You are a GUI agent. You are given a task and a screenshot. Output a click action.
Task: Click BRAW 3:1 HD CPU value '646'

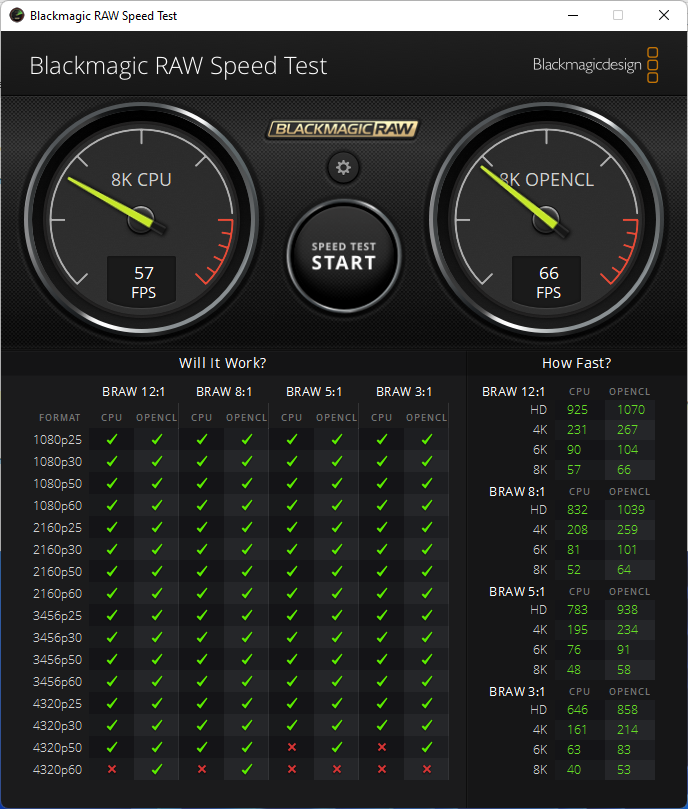[x=577, y=710]
